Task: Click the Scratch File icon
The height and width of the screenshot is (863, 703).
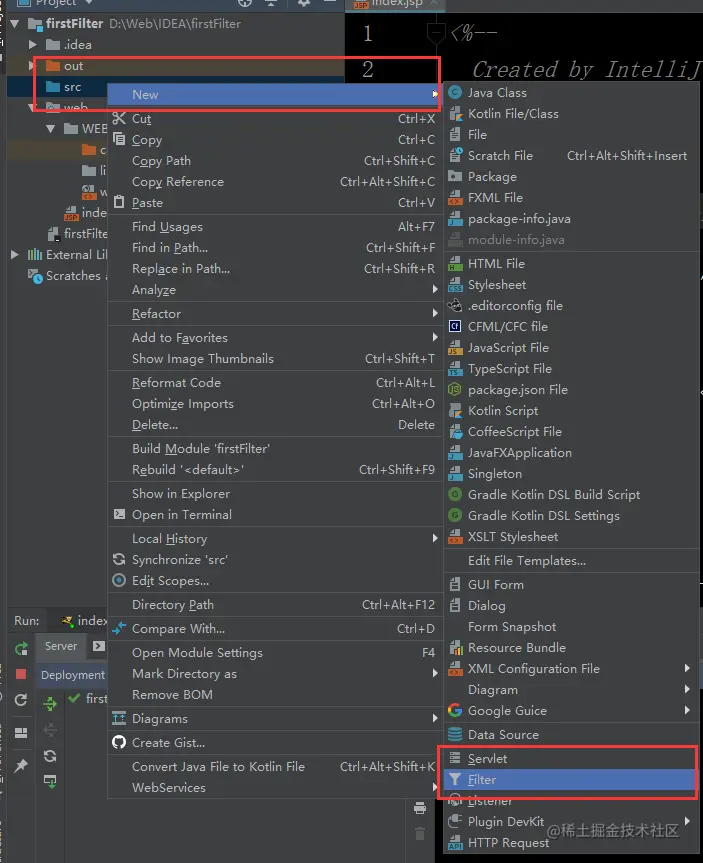Action: point(455,155)
